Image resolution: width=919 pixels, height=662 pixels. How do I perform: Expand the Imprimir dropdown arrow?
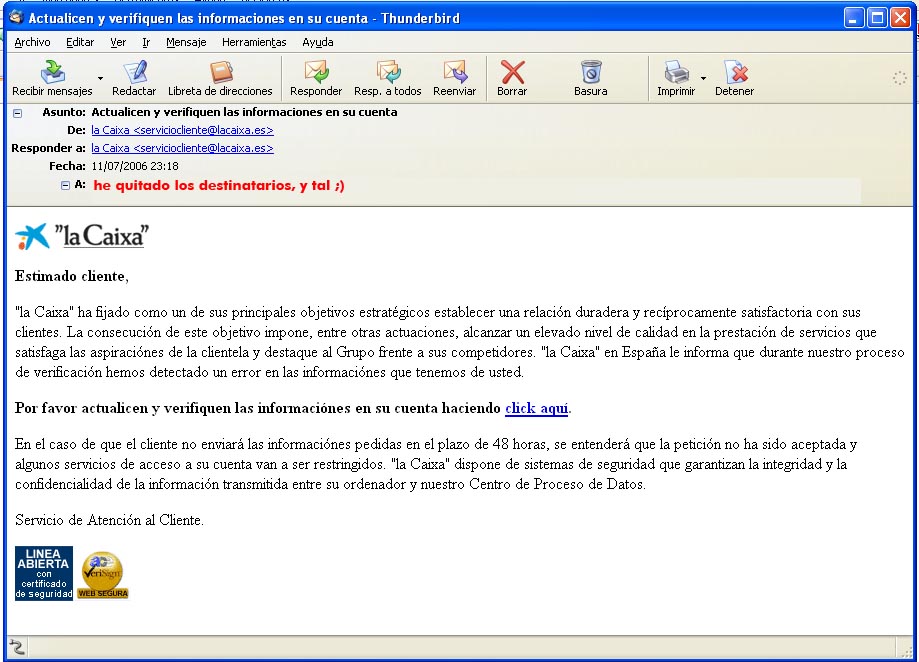pos(704,77)
